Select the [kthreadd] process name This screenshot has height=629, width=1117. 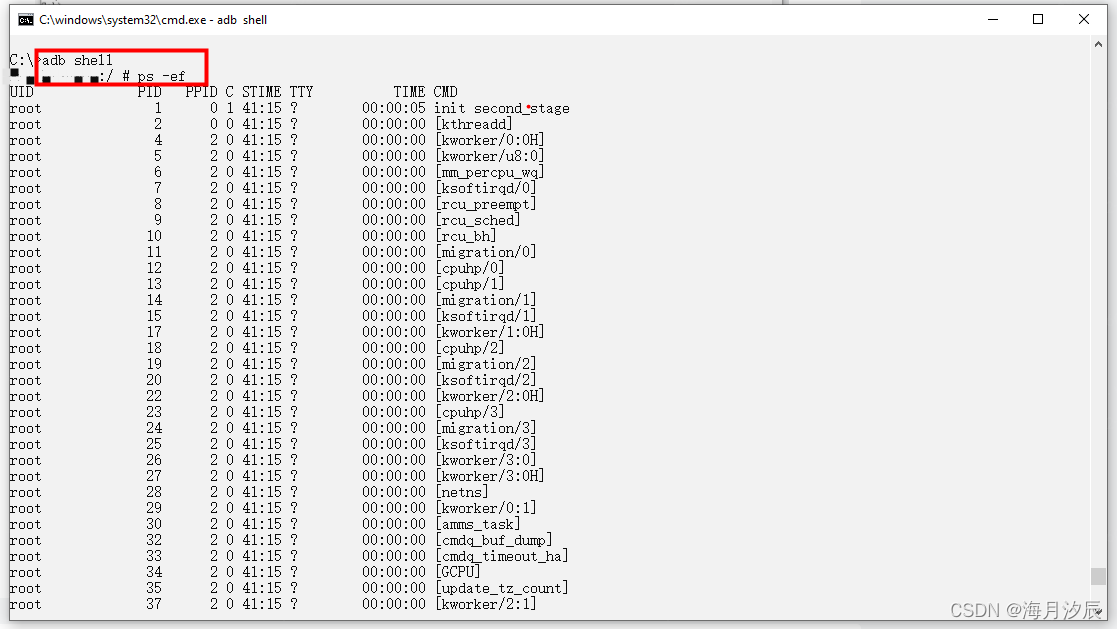[x=473, y=123]
